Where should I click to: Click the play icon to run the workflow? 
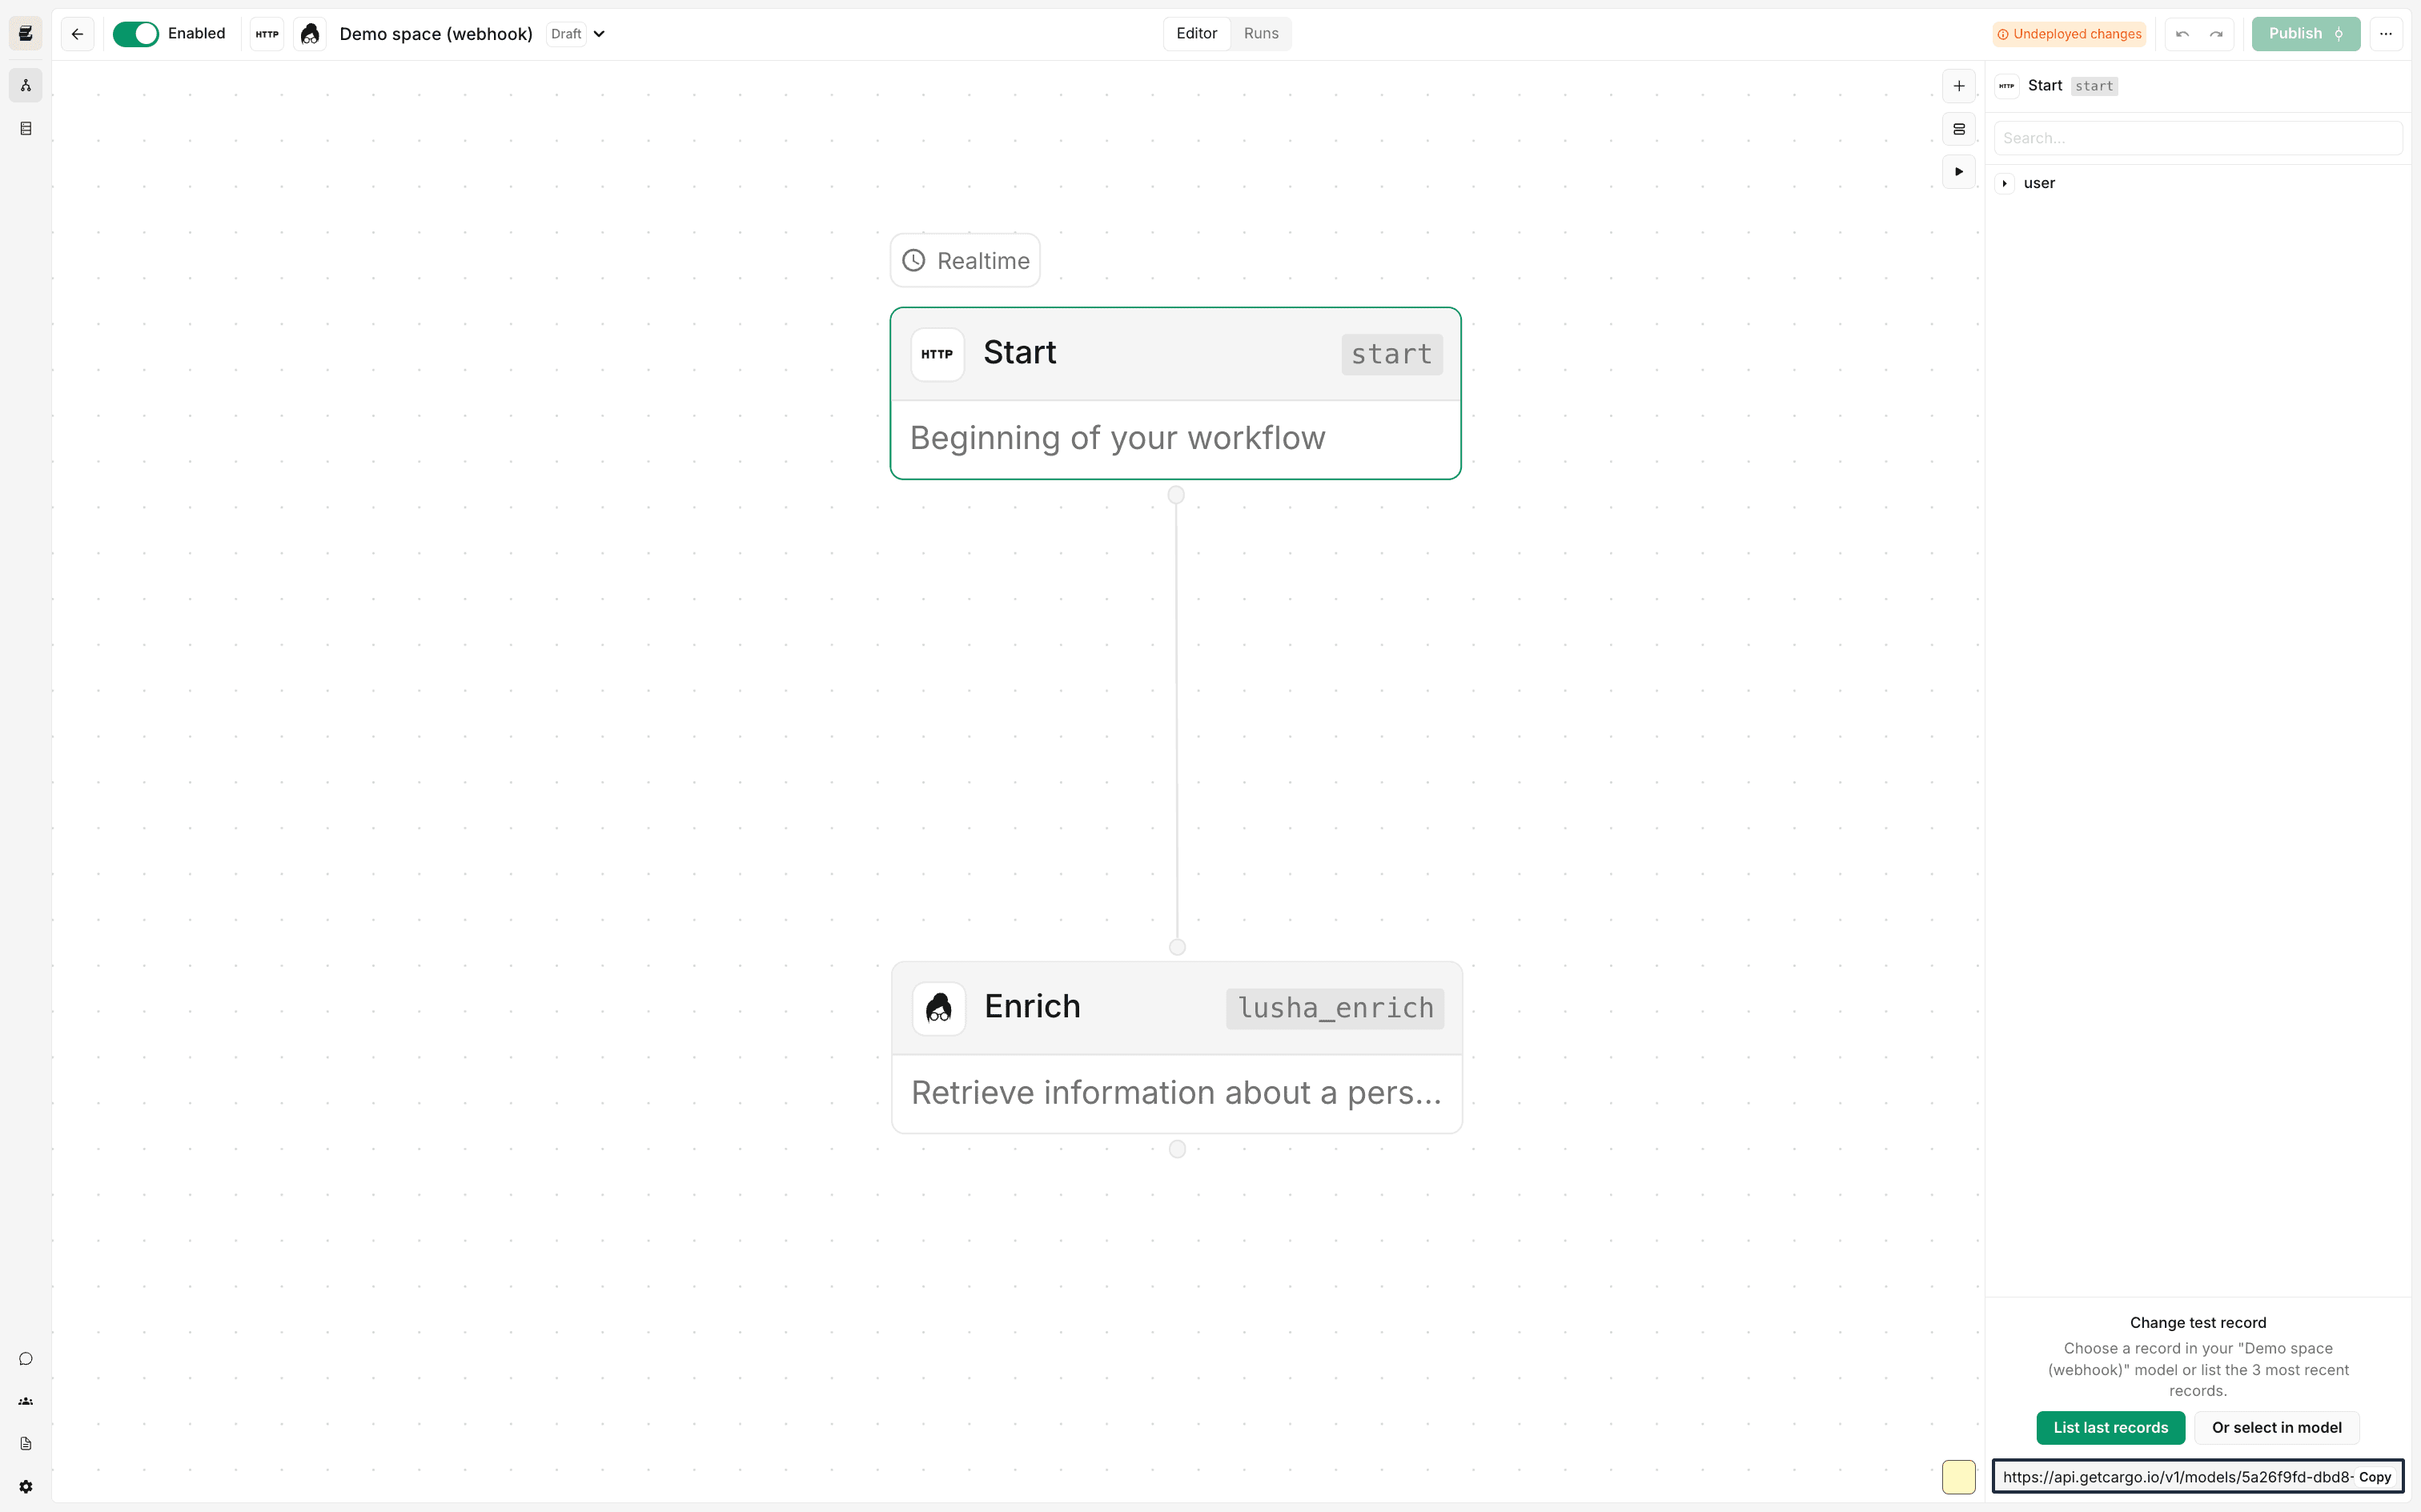(1958, 171)
